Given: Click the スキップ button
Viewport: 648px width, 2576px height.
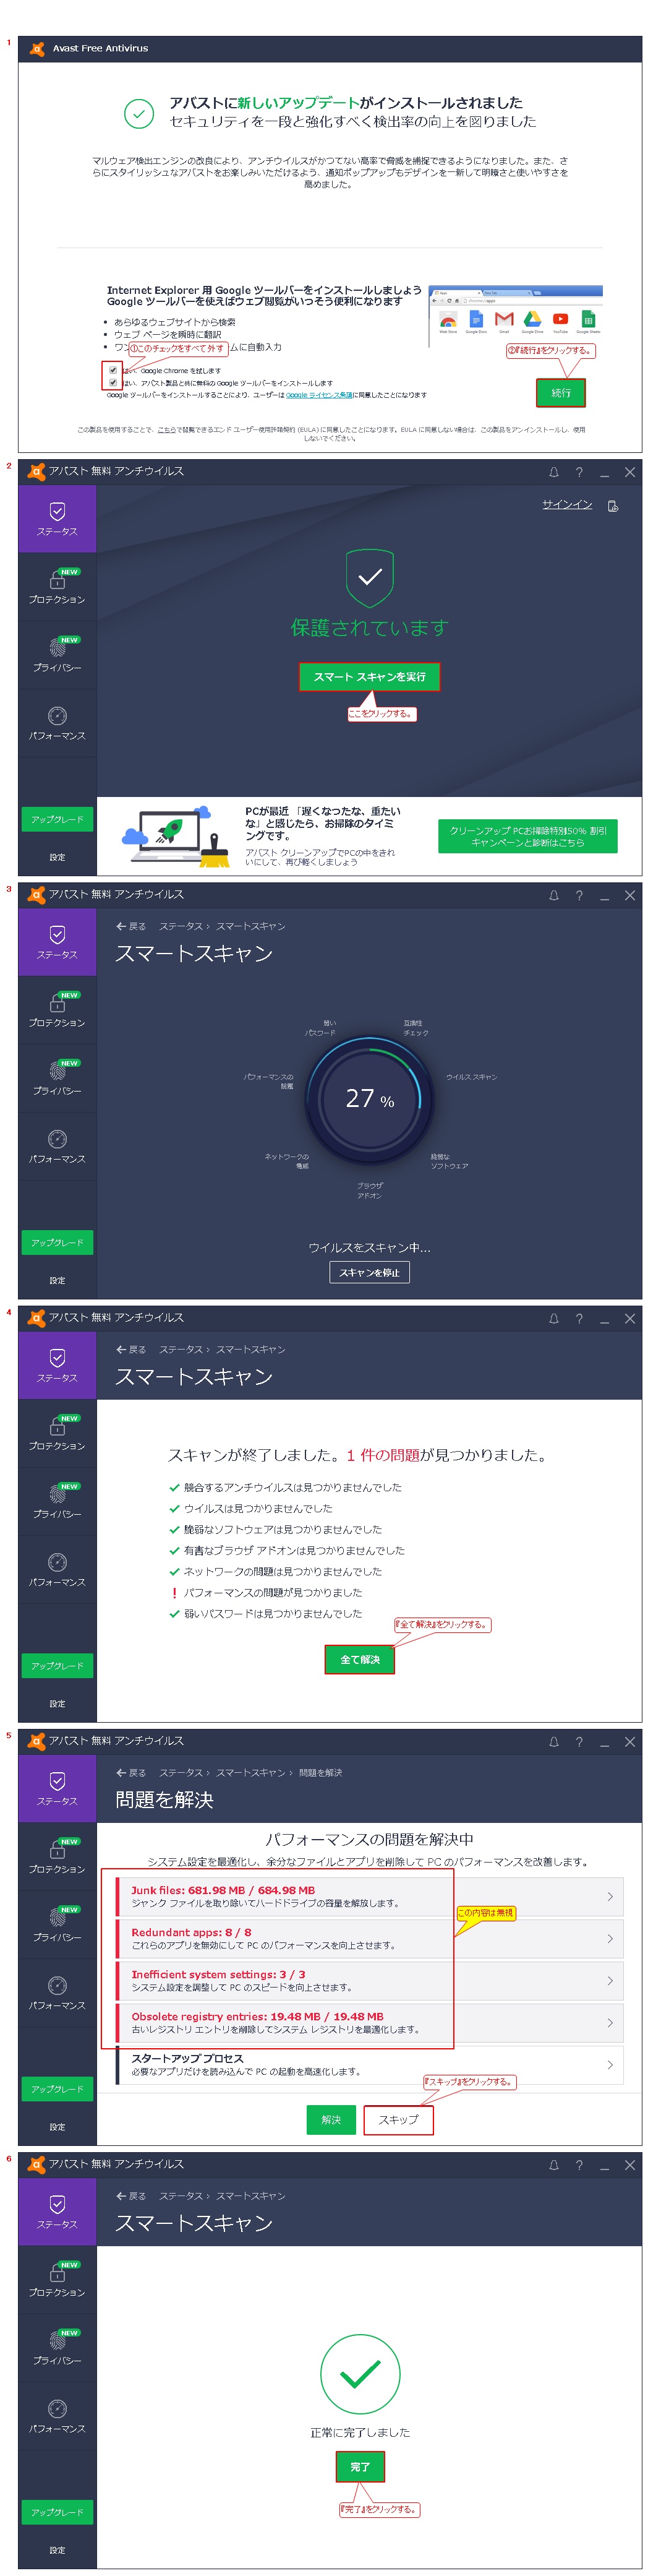Looking at the screenshot, I should tap(398, 2119).
